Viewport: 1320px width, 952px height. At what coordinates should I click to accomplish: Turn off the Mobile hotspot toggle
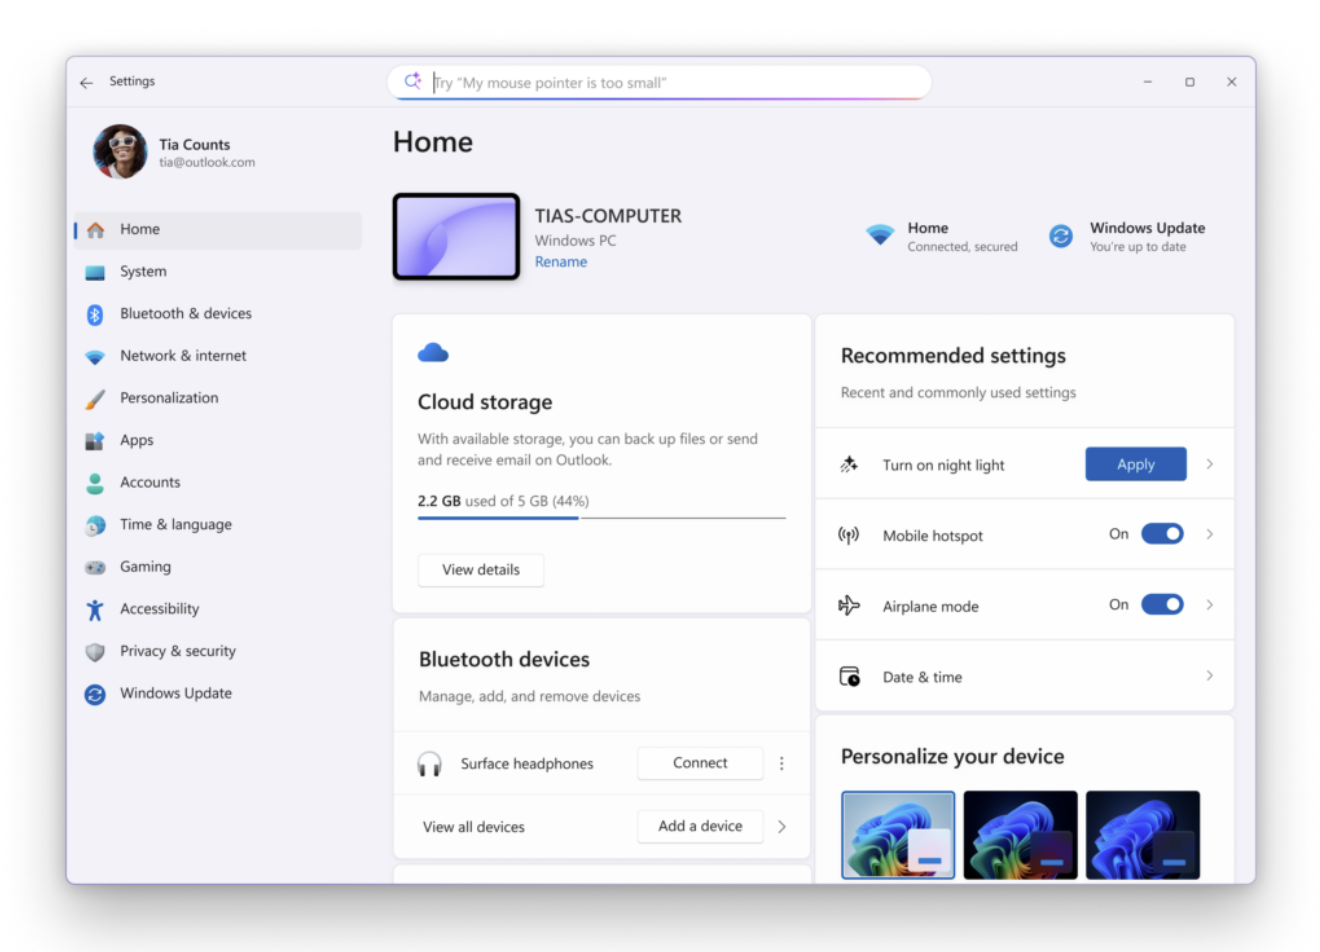pyautogui.click(x=1162, y=534)
